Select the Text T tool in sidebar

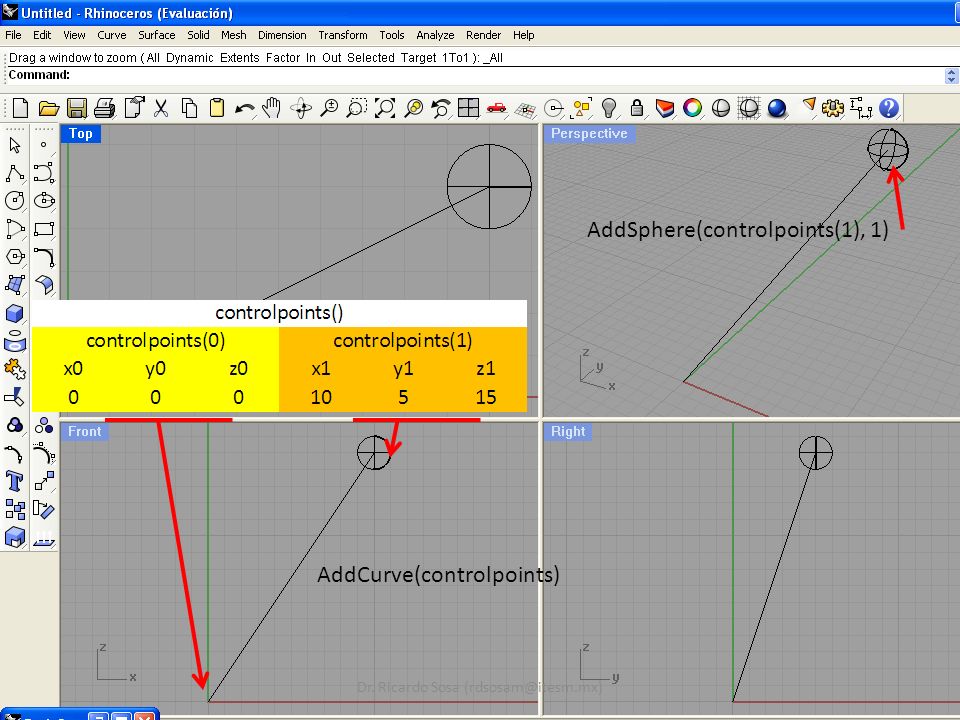[x=15, y=481]
